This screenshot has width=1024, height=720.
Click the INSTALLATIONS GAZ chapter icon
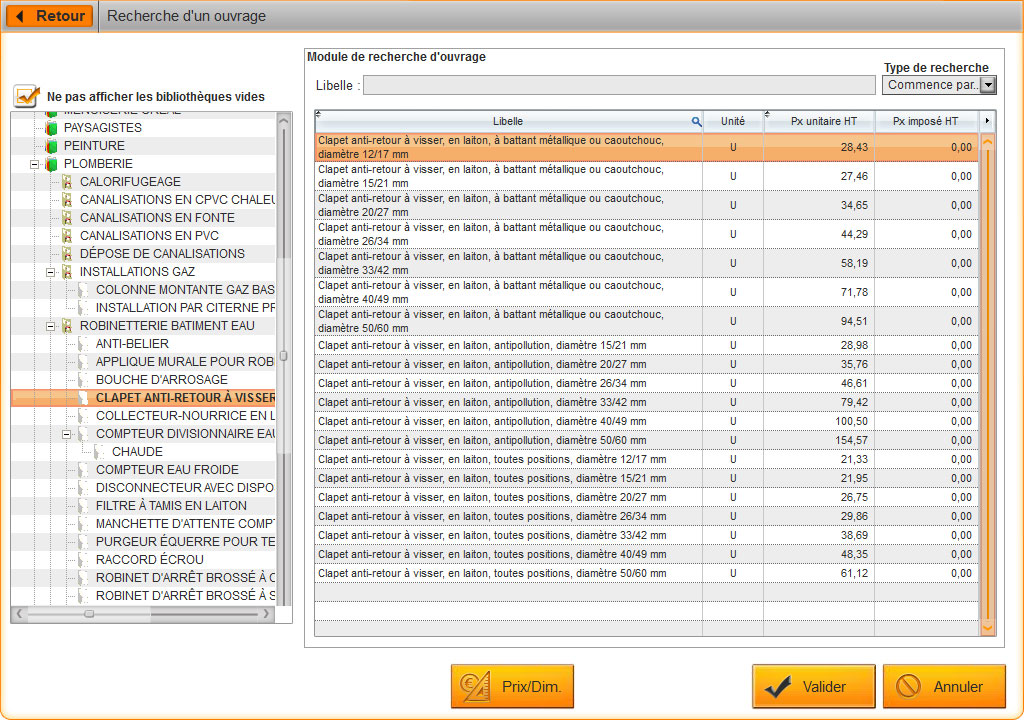[x=67, y=272]
